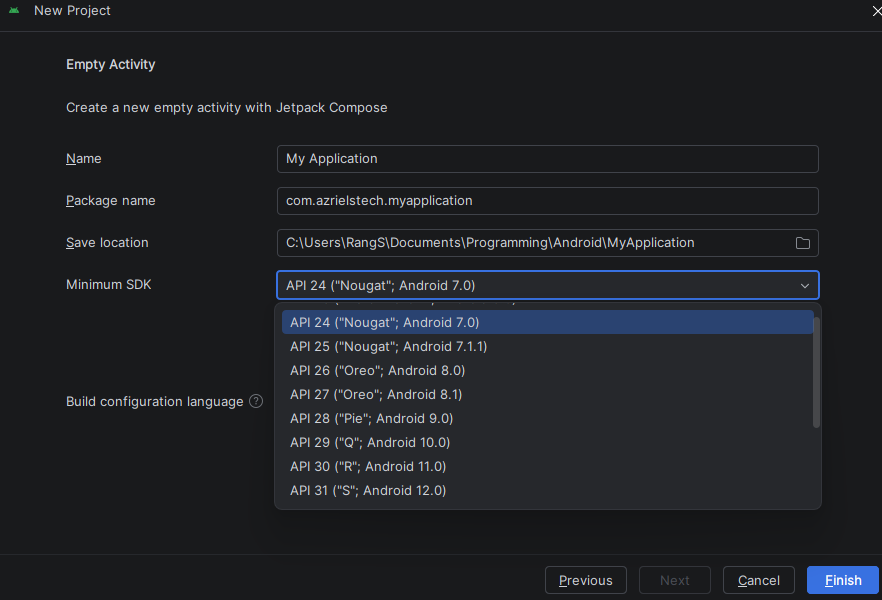Focus the Name input field
This screenshot has width=882, height=600.
click(x=547, y=159)
